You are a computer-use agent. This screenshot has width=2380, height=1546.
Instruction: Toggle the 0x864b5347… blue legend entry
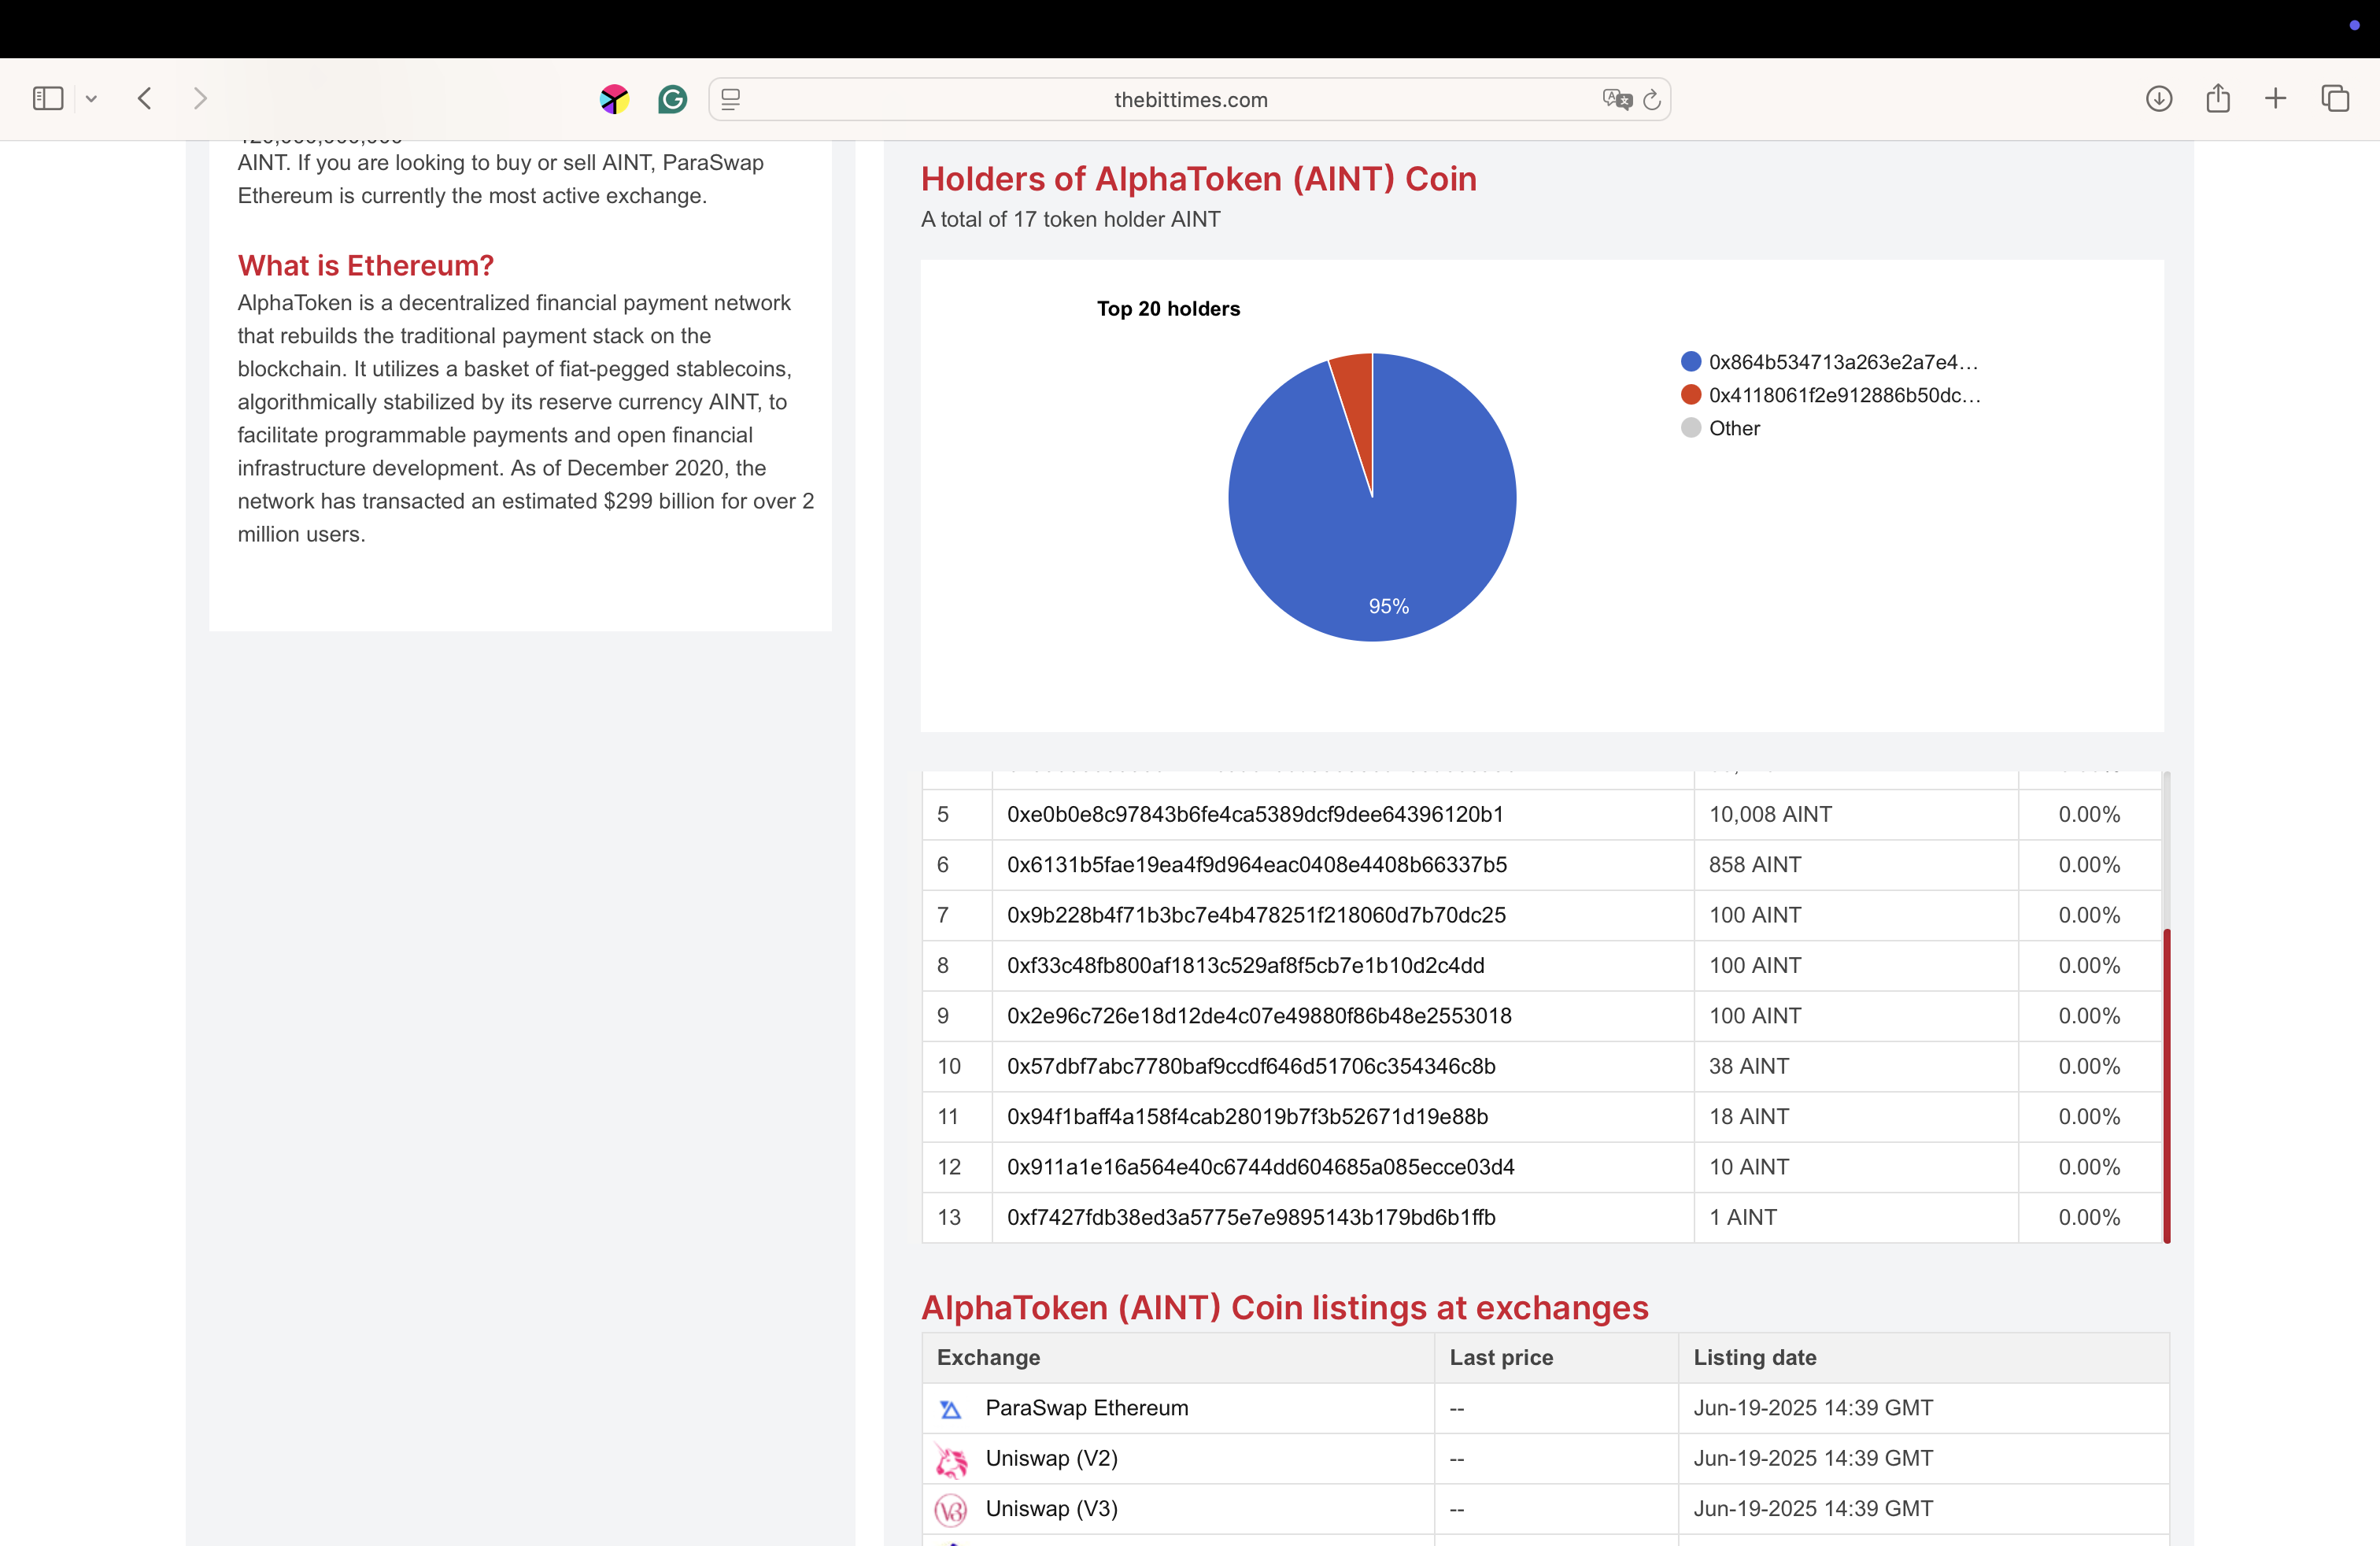tap(1829, 362)
